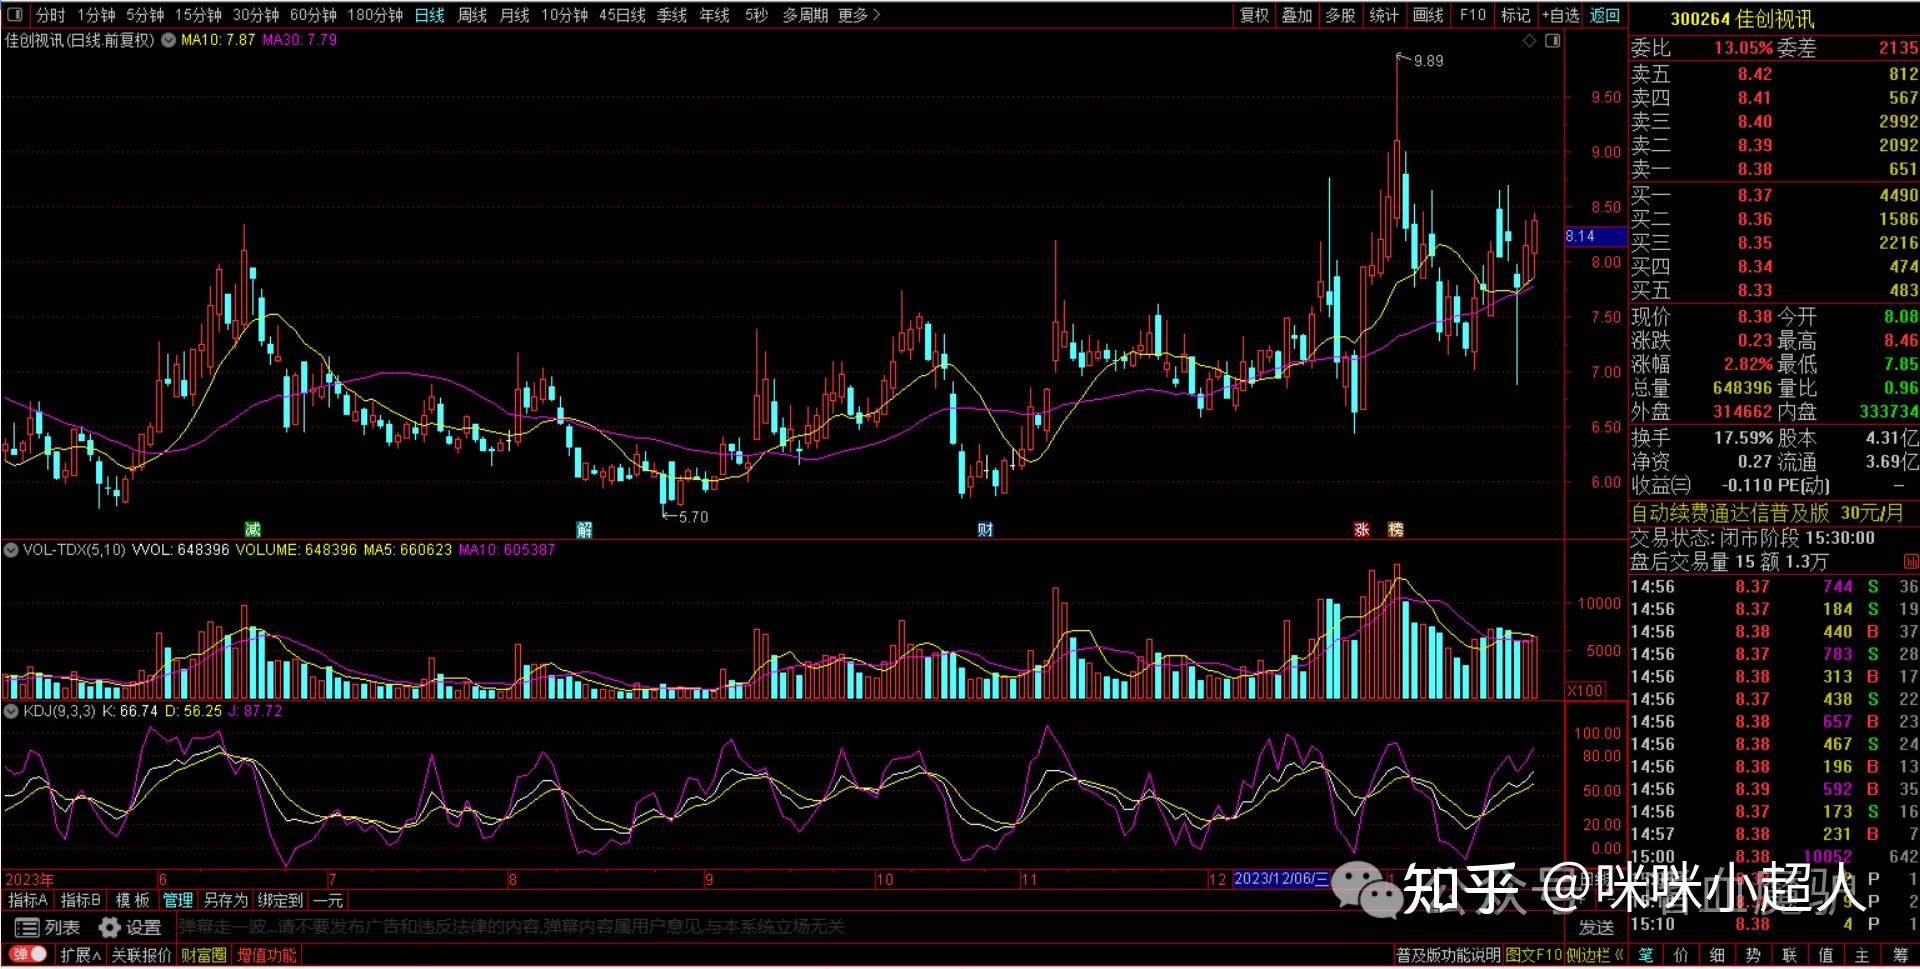Screen dimensions: 1920x969
Task: Add stock via +自选 button
Action: [1561, 15]
